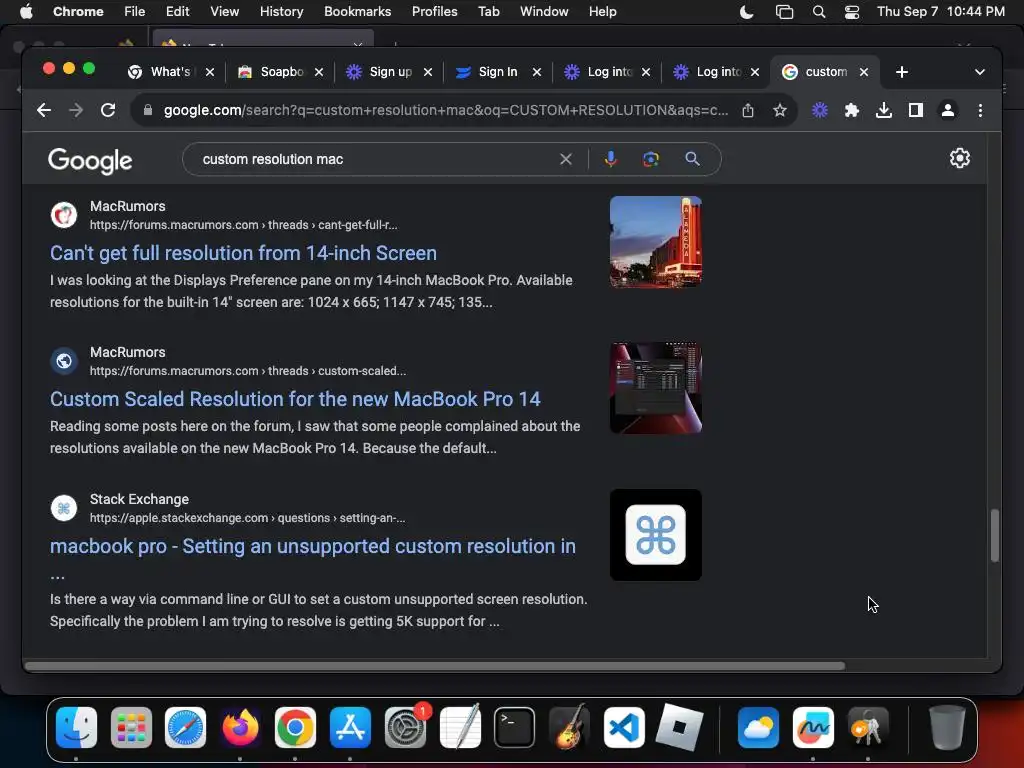Image resolution: width=1024 pixels, height=768 pixels.
Task: Open Google quick settings gear
Action: [959, 158]
